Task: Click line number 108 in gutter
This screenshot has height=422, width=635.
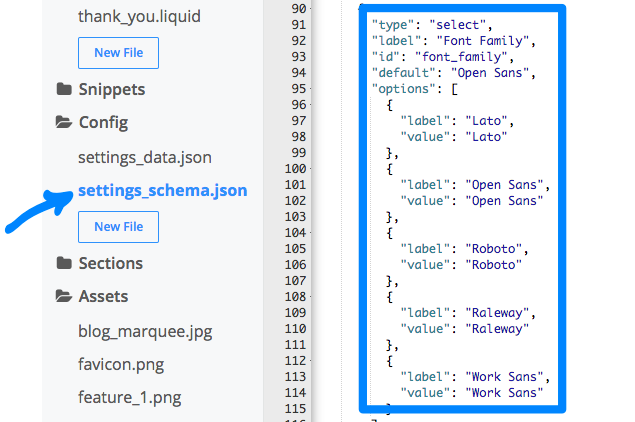Action: 295,296
